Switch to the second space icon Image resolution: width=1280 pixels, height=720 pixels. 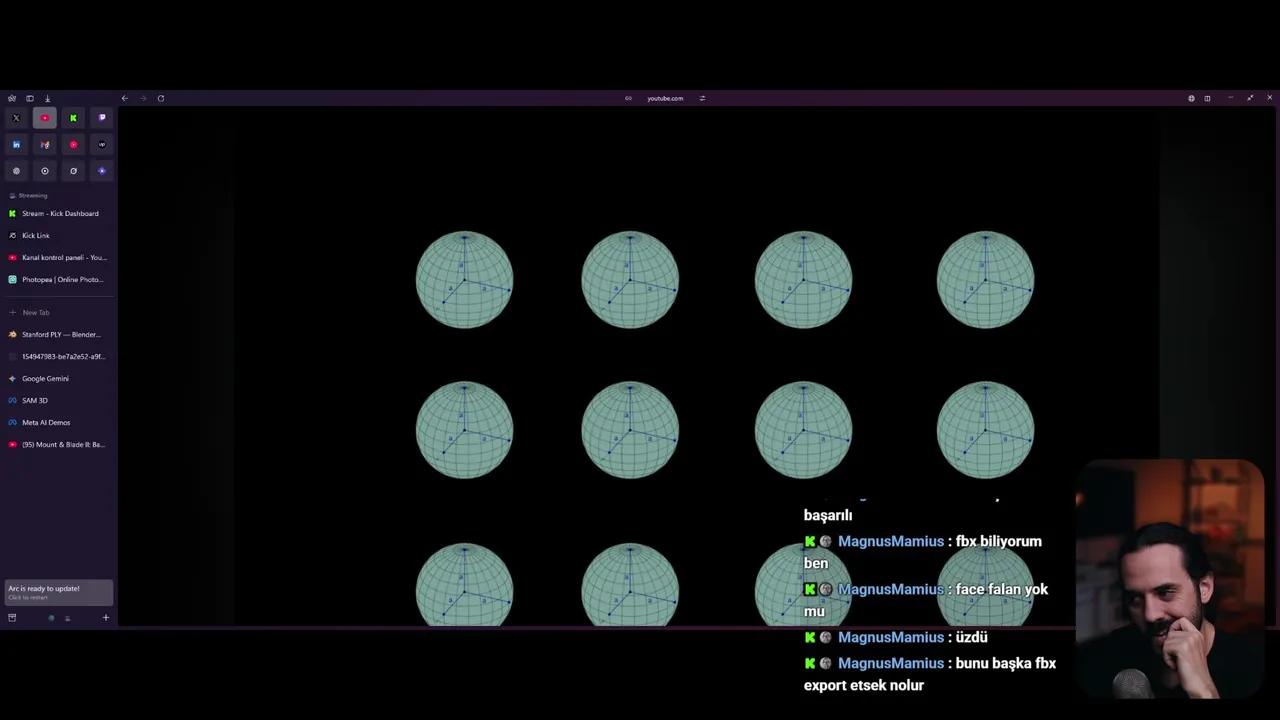point(68,618)
